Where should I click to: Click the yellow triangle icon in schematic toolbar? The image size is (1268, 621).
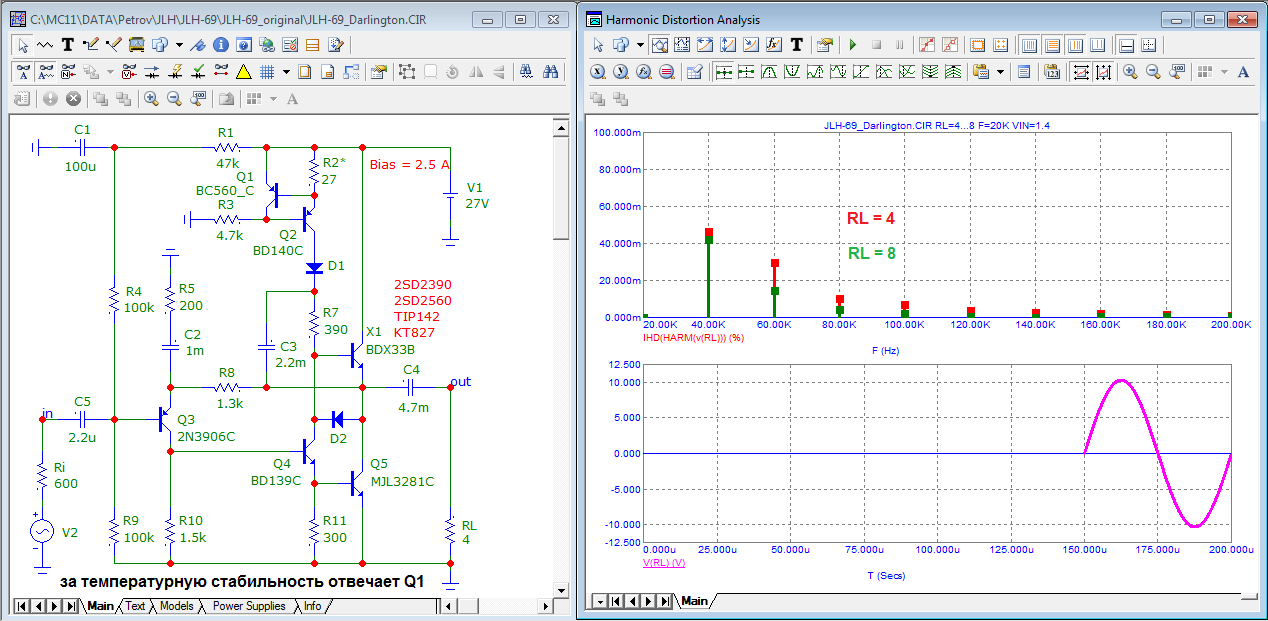(243, 72)
